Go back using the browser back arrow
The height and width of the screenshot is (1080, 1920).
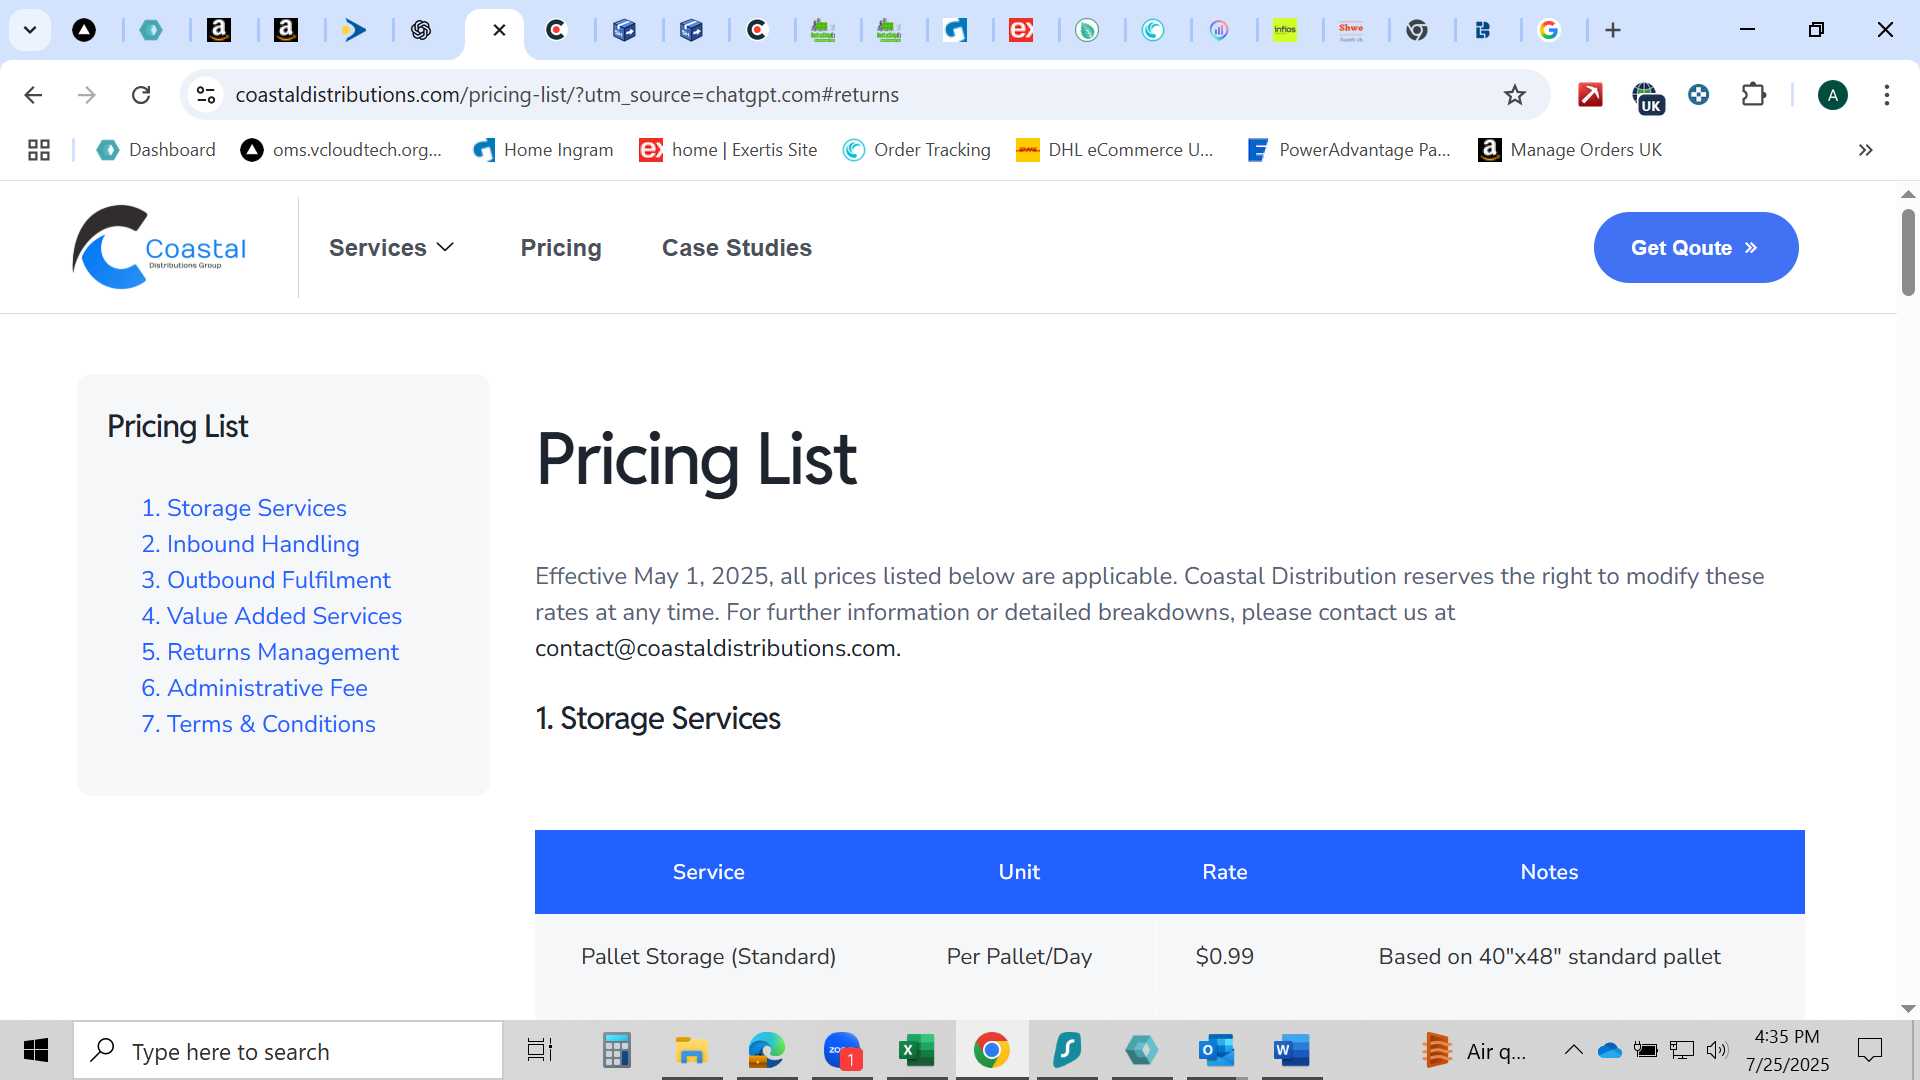click(33, 95)
